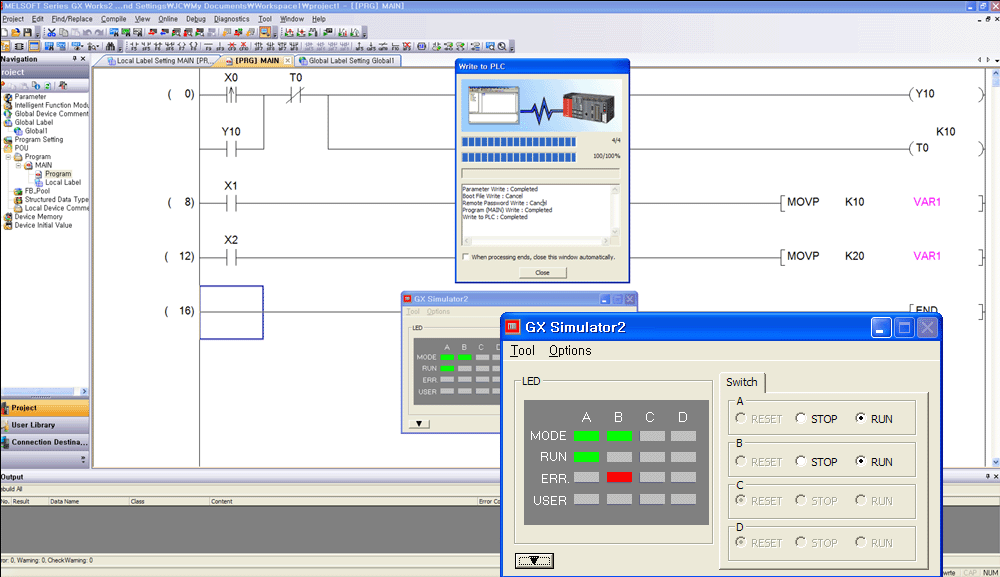This screenshot has width=1000, height=577.
Task: Select RESET for switch A in GX Simulator2
Action: tap(740, 418)
